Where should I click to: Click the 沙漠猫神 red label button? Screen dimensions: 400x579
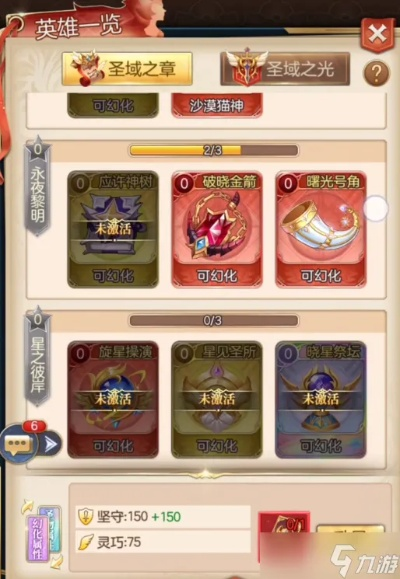point(217,105)
